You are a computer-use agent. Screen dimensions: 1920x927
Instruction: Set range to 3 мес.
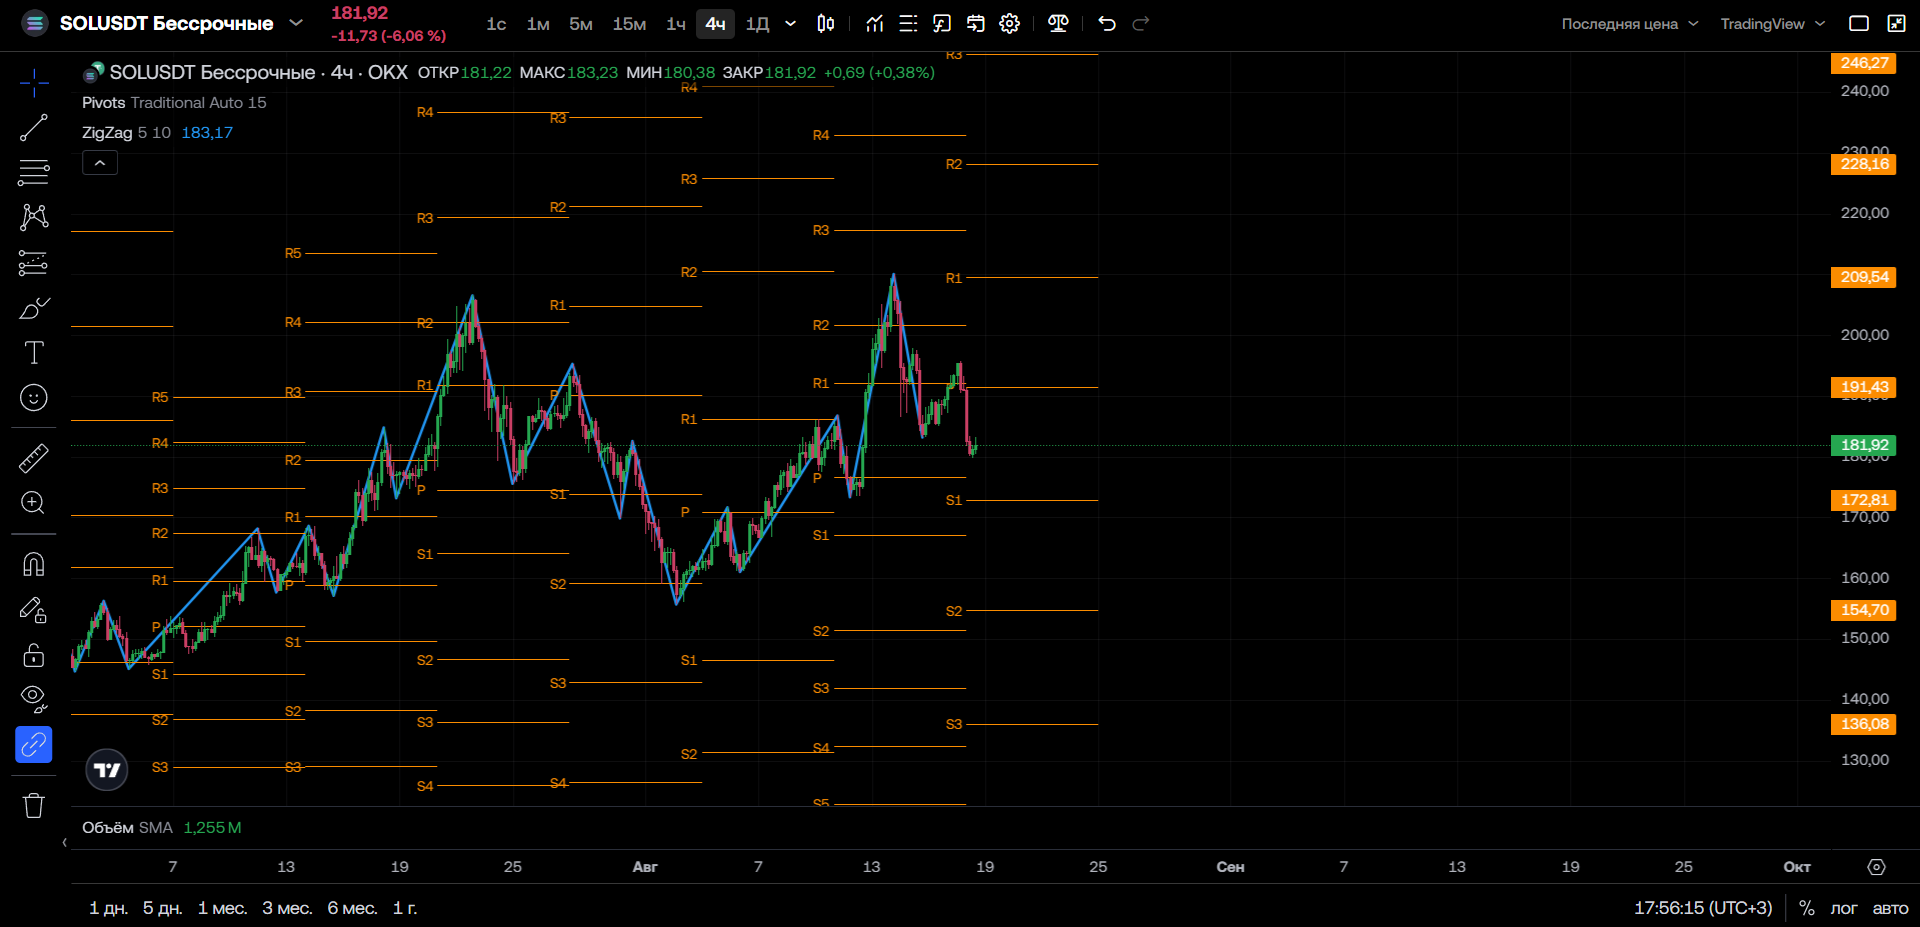pyautogui.click(x=287, y=908)
